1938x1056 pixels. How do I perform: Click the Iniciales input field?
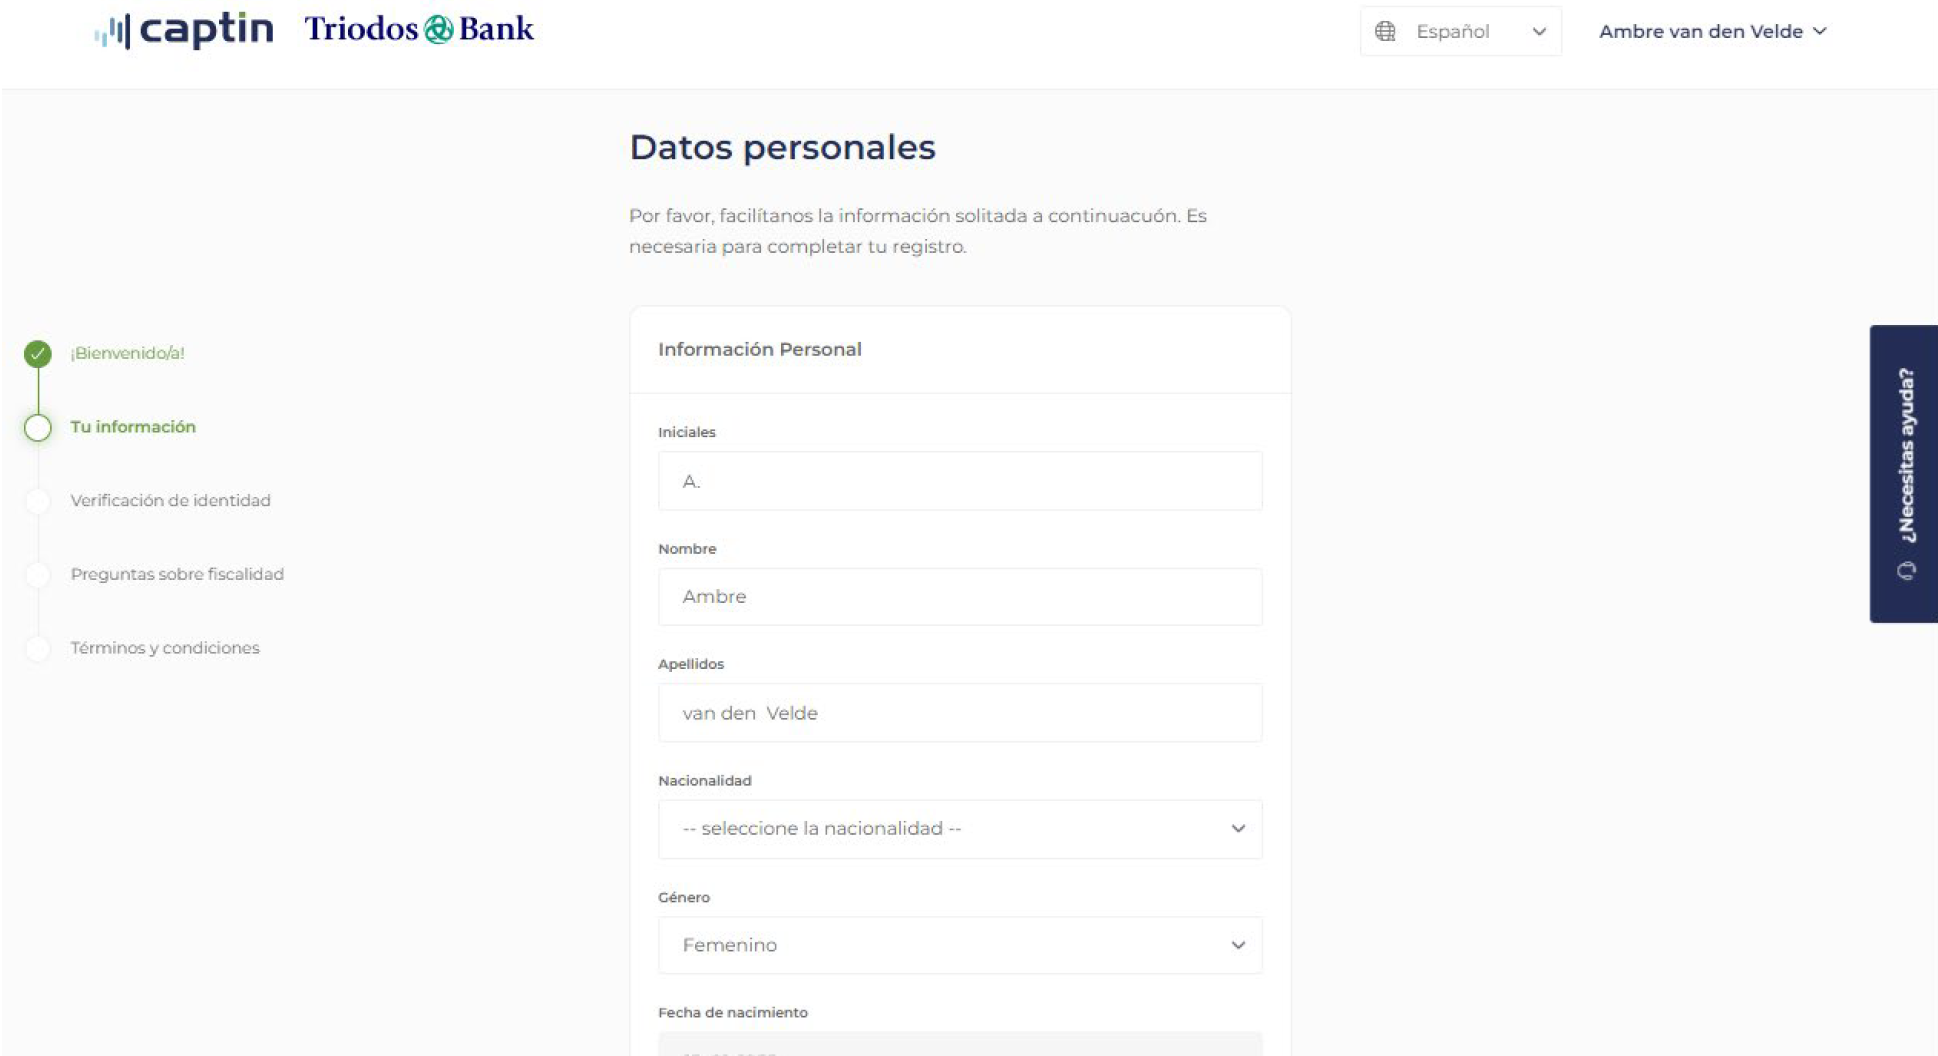960,481
